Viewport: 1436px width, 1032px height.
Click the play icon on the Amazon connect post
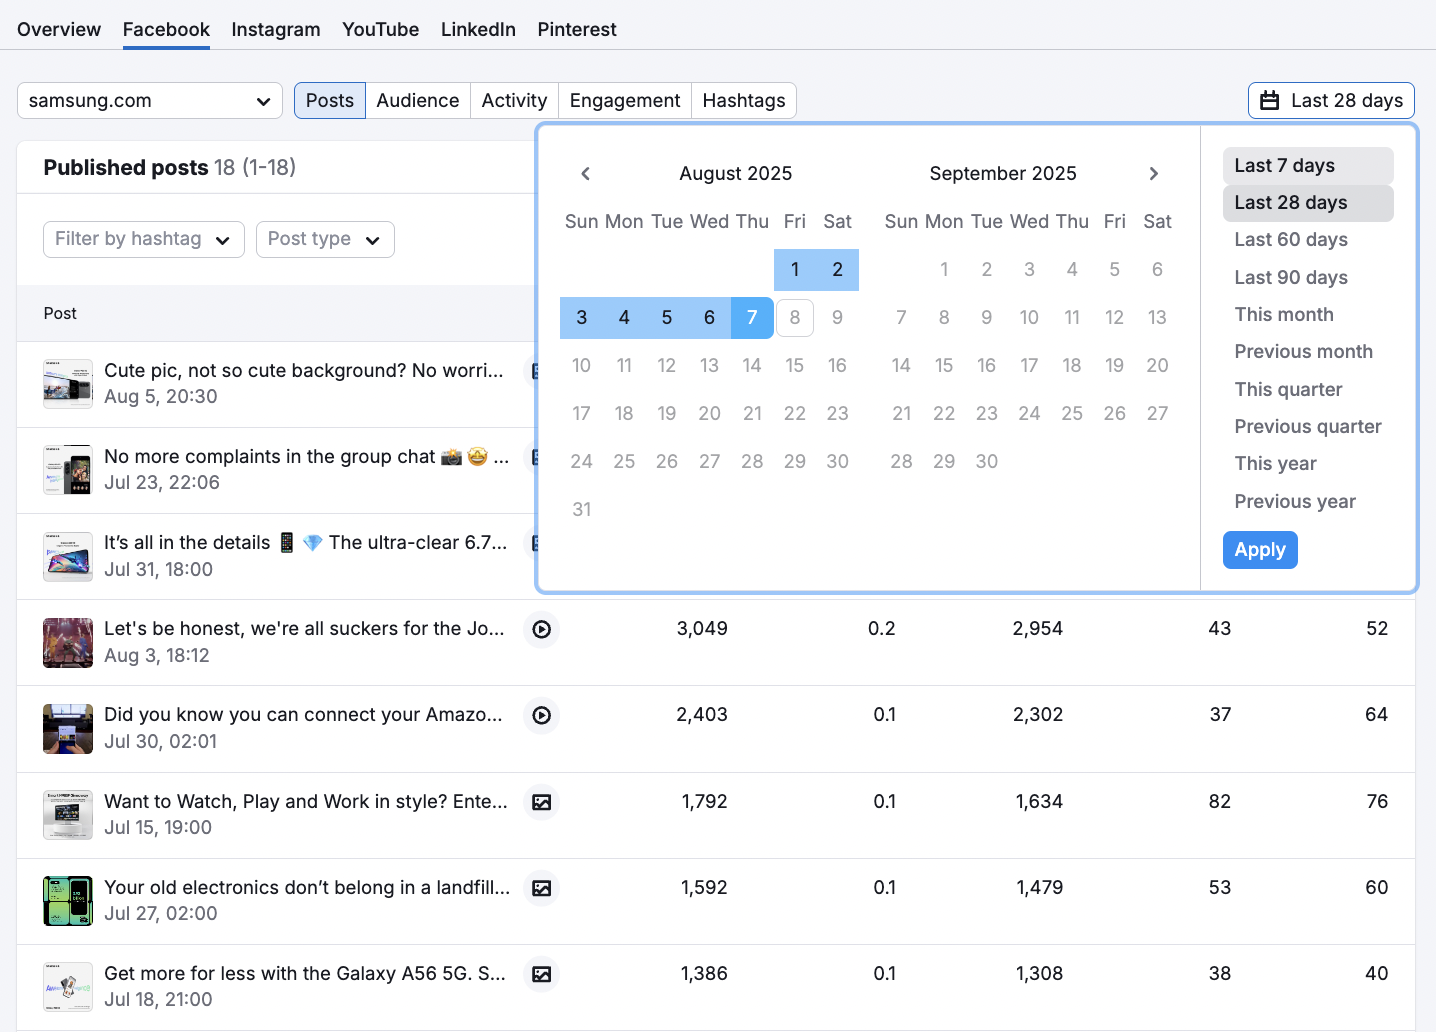(x=541, y=715)
